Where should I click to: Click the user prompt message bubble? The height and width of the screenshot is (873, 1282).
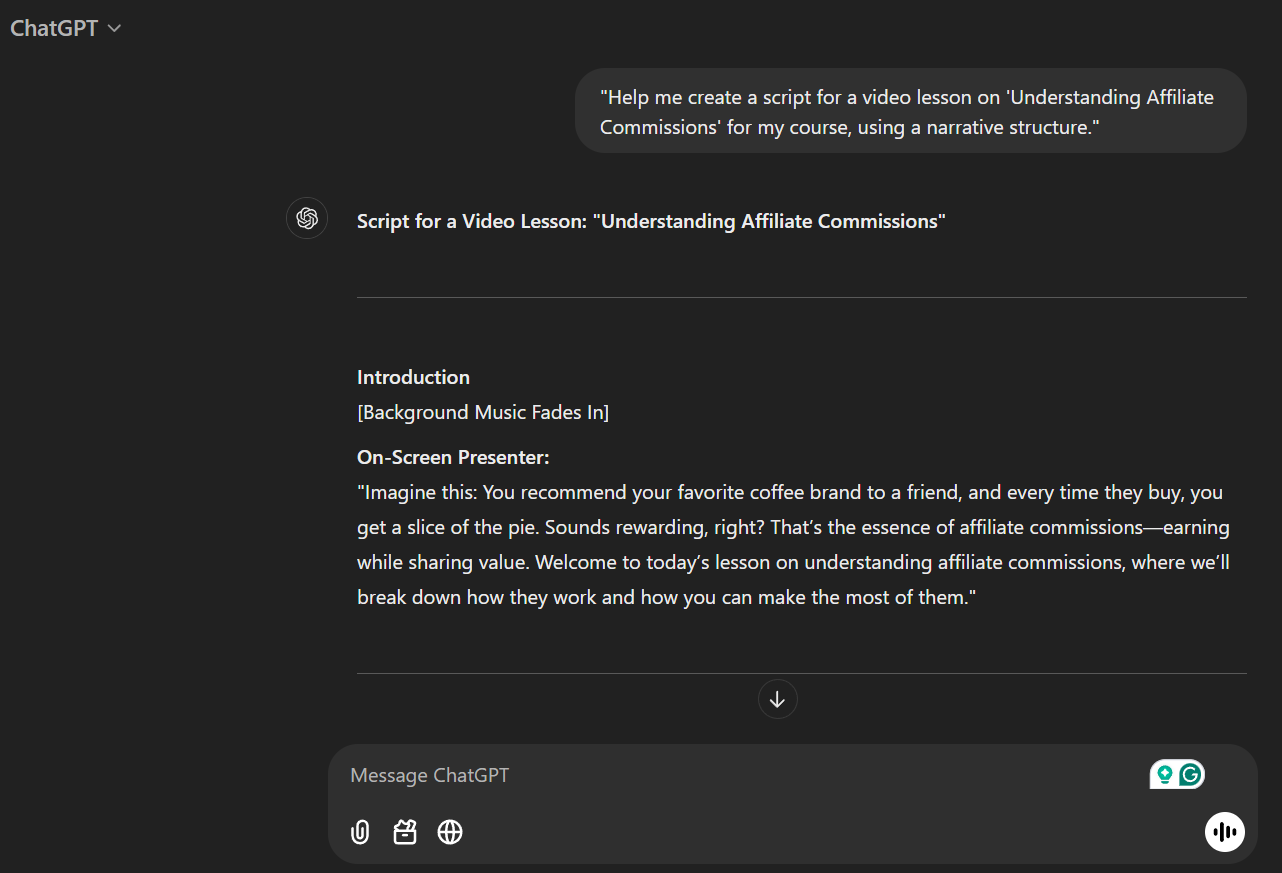911,111
